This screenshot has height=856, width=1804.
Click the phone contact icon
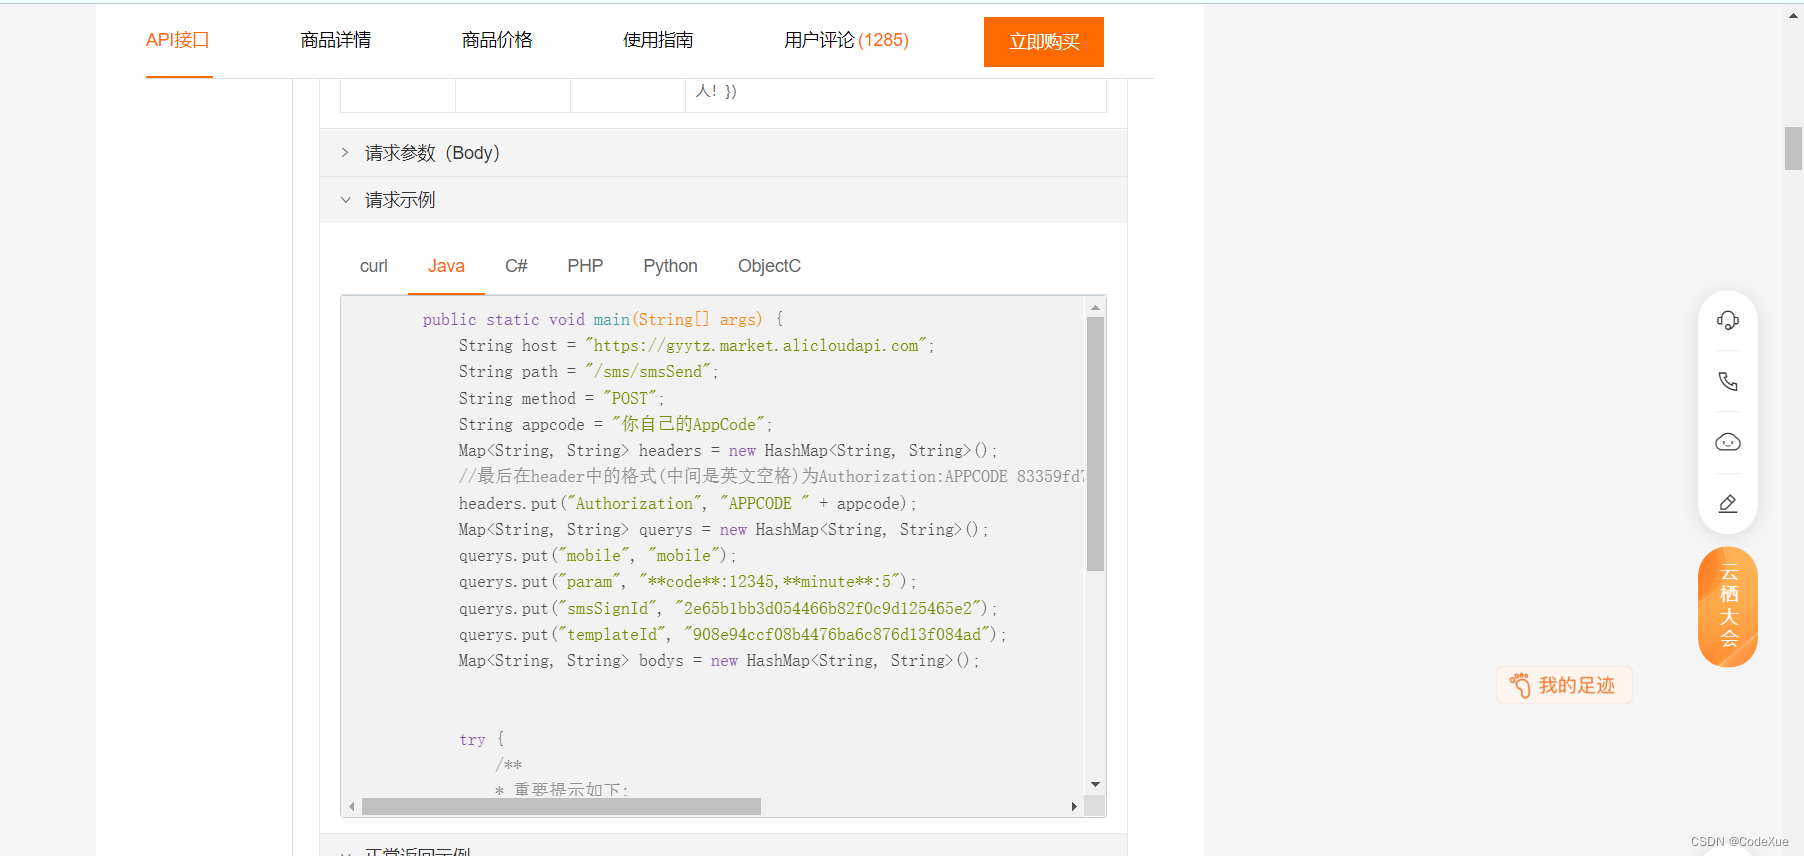click(x=1727, y=381)
